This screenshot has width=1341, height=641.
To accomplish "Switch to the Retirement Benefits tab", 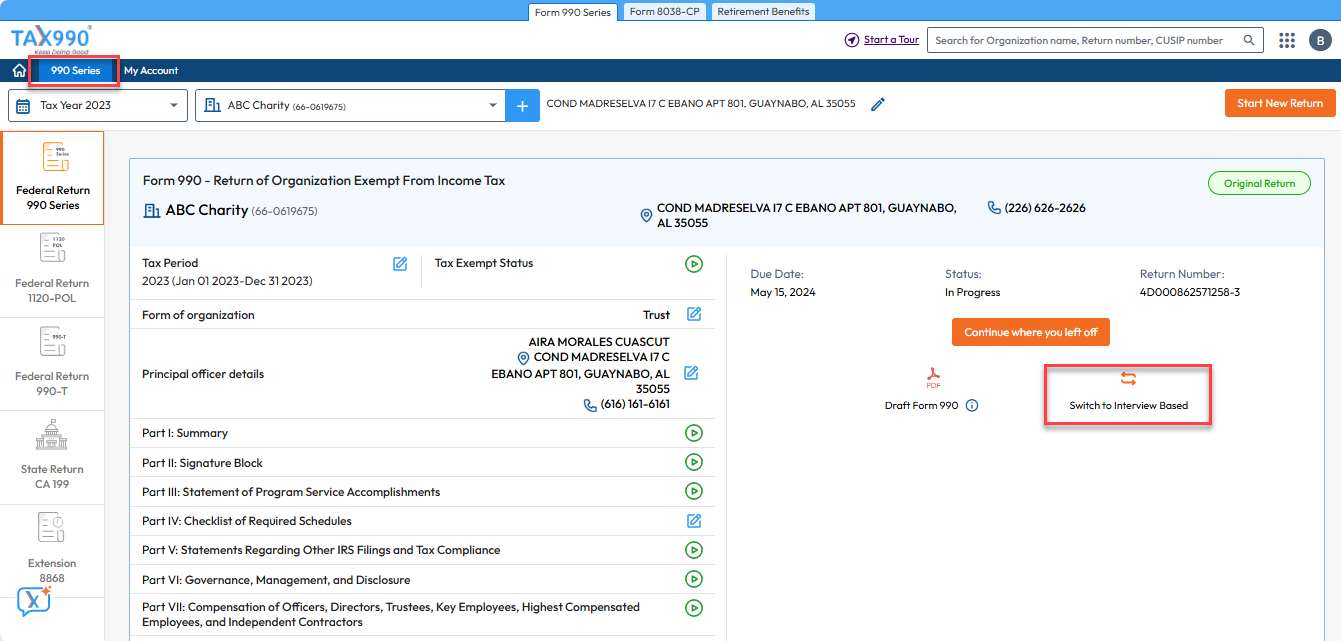I will [x=763, y=12].
